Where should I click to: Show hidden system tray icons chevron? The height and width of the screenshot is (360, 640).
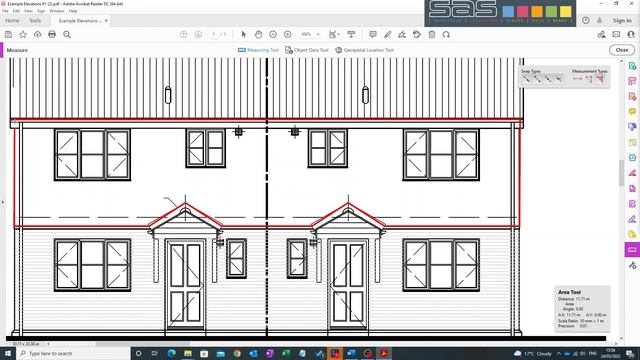point(559,353)
